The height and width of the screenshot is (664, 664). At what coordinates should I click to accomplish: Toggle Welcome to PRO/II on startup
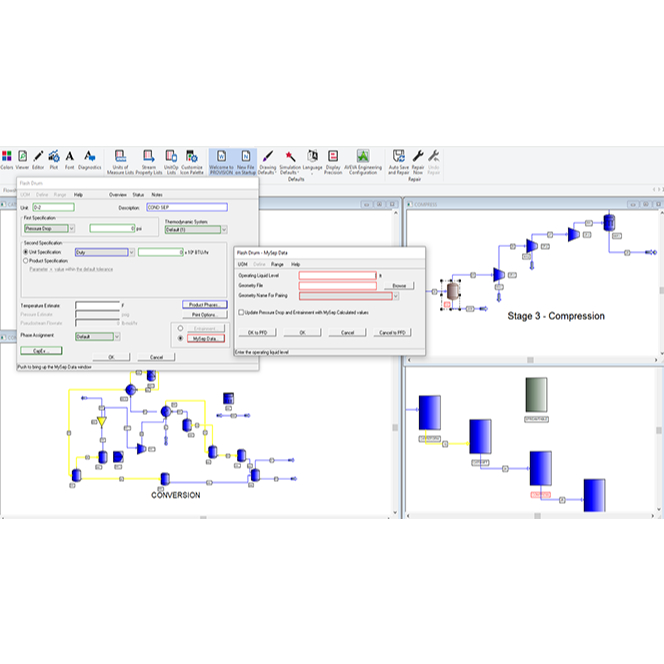click(221, 162)
